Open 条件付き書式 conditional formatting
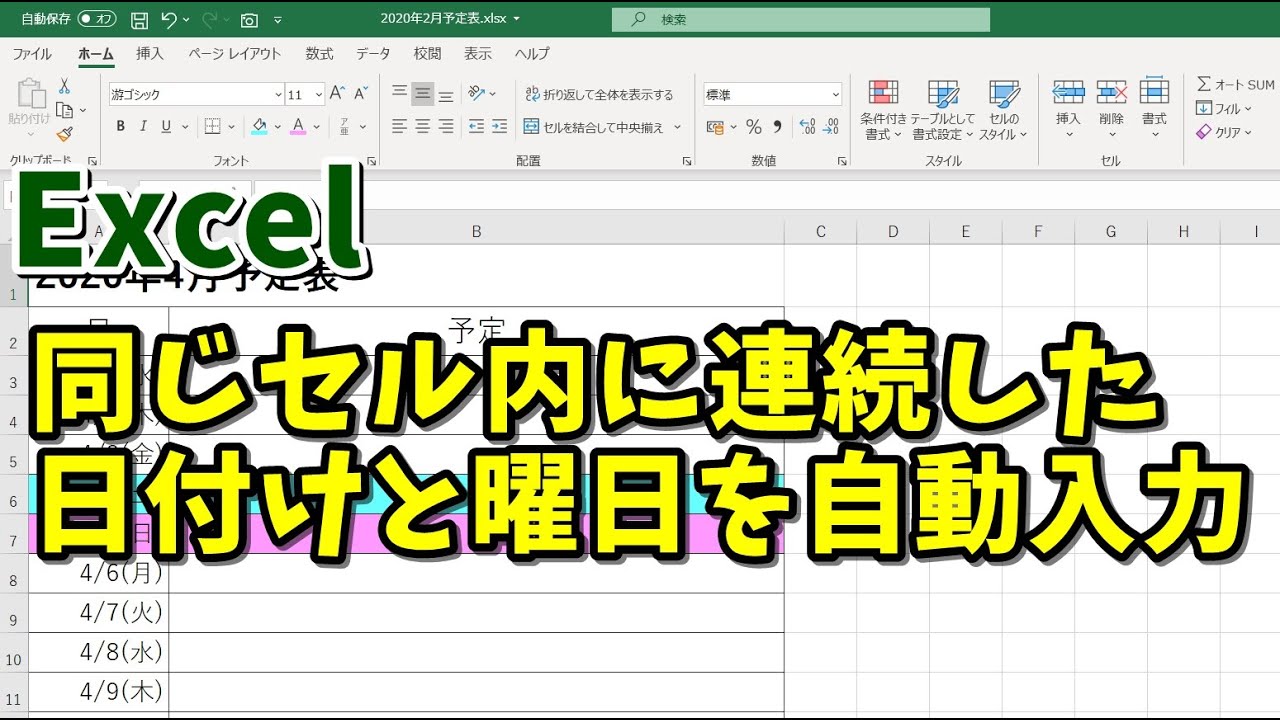Image resolution: width=1280 pixels, height=720 pixels. click(x=883, y=110)
